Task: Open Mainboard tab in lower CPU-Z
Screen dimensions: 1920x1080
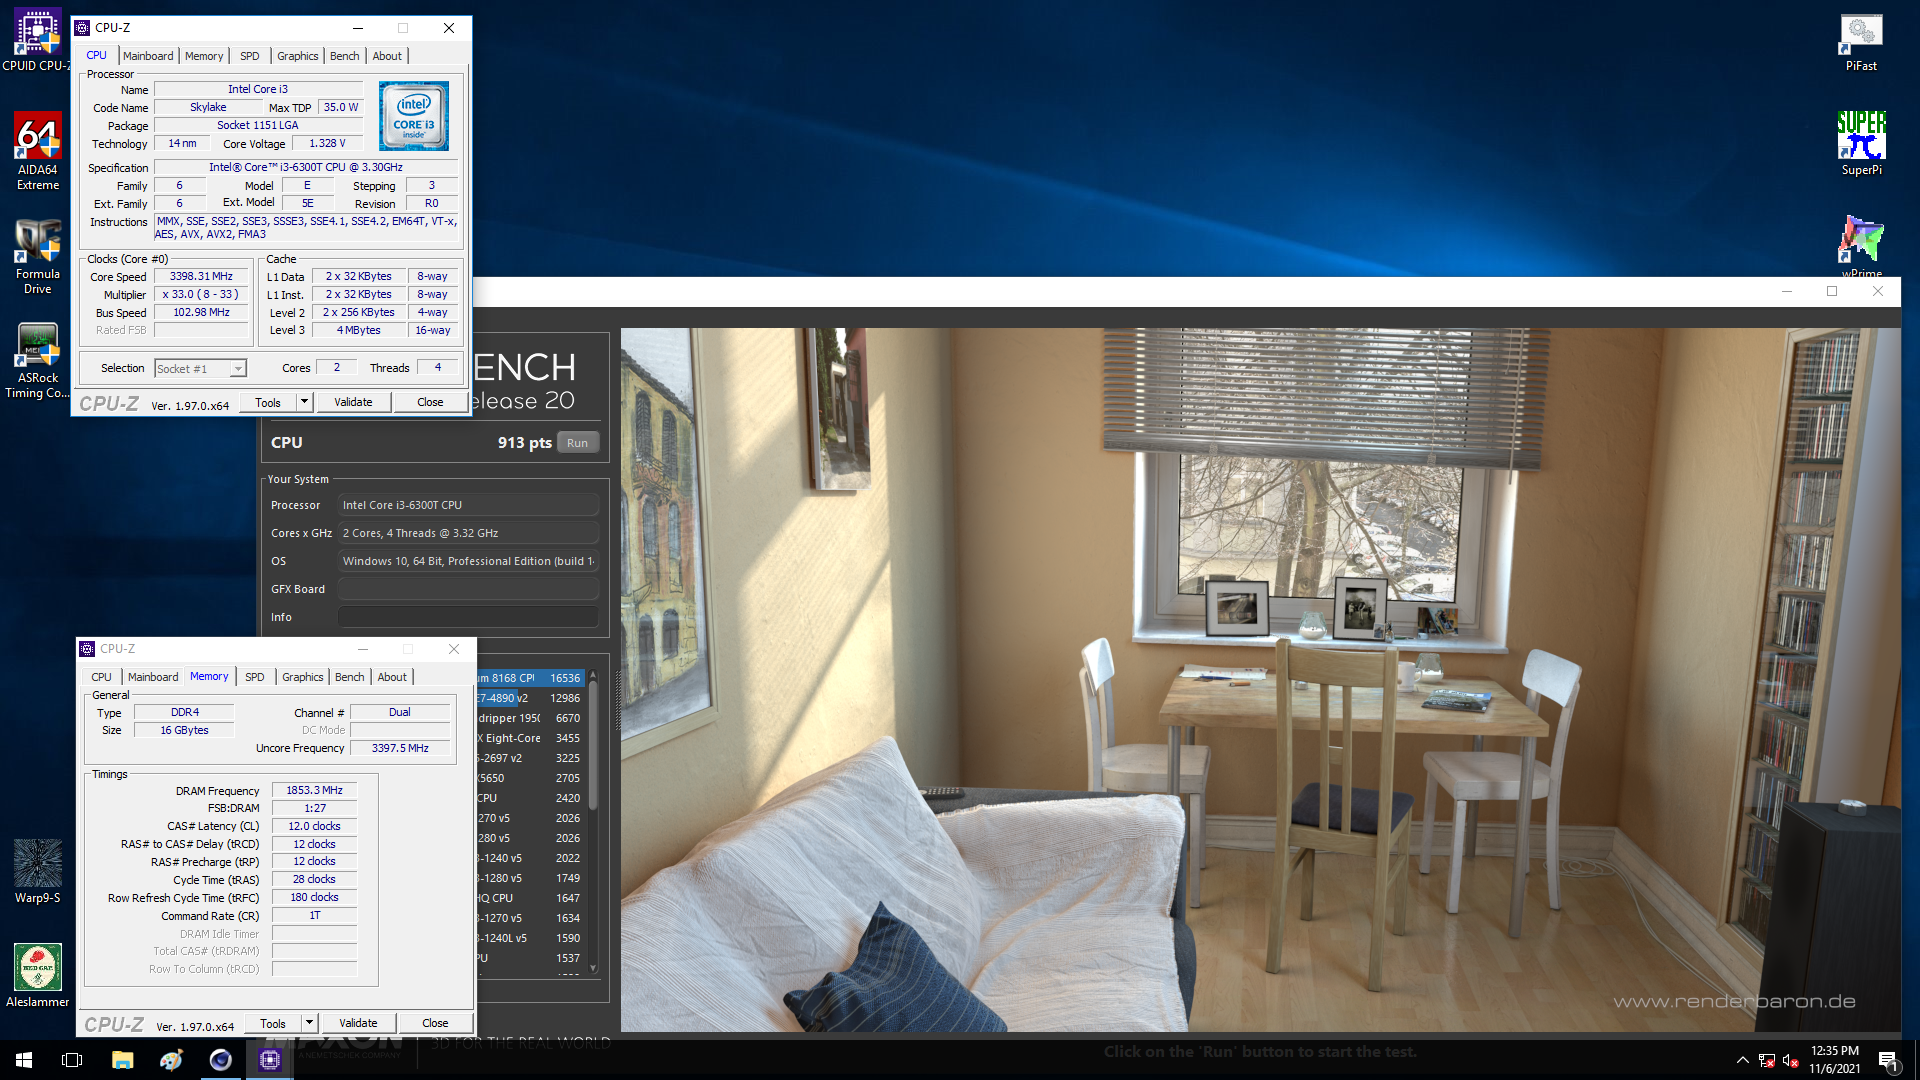Action: click(153, 677)
